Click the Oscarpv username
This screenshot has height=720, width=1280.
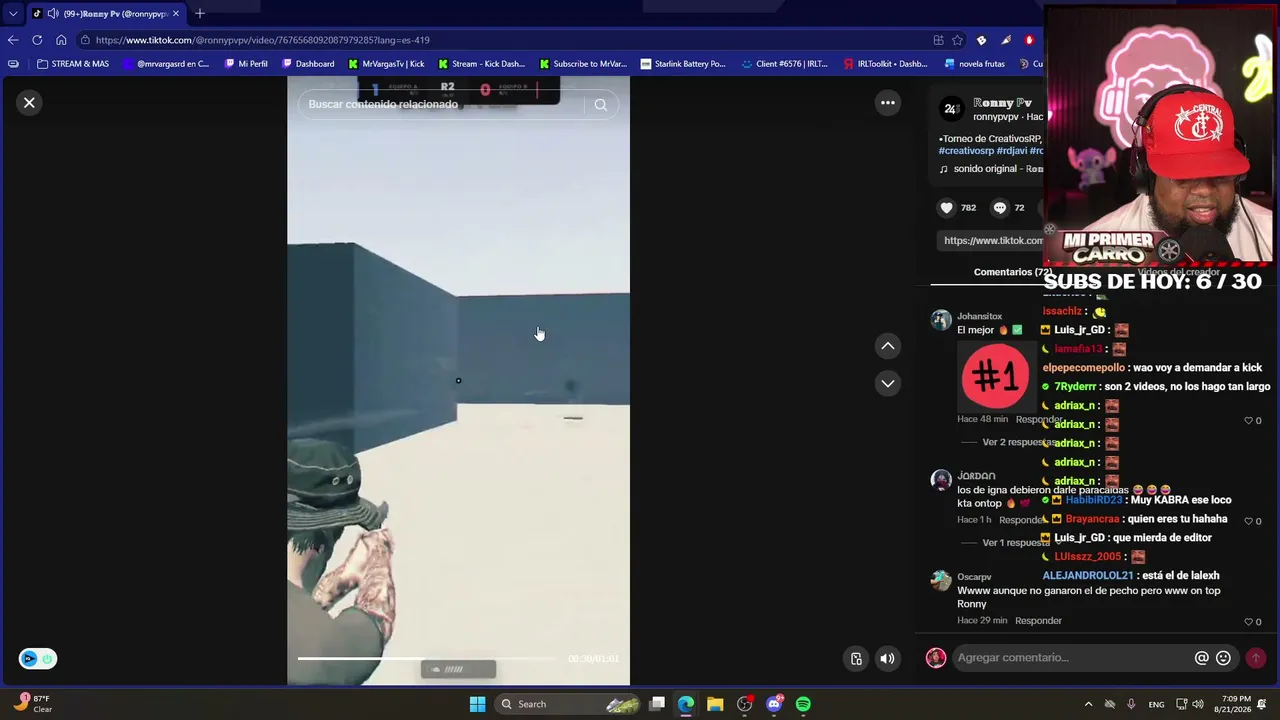coord(974,577)
